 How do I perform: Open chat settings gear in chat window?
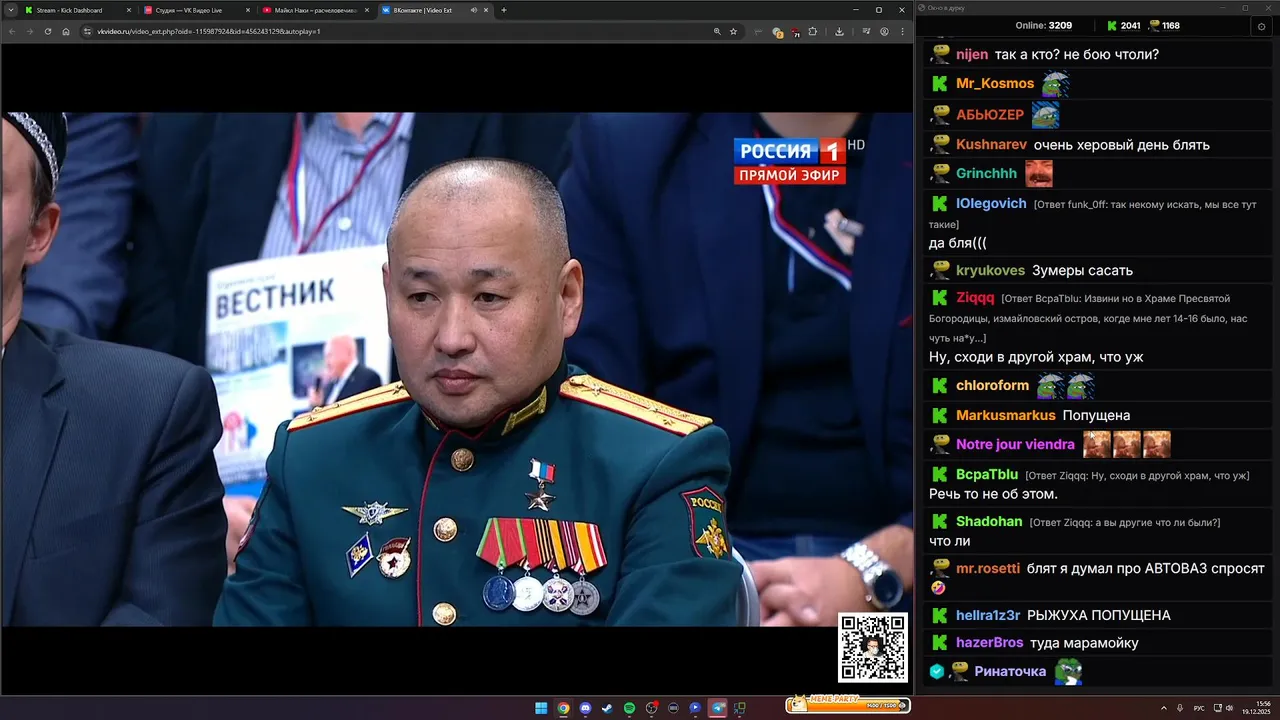(x=1261, y=26)
